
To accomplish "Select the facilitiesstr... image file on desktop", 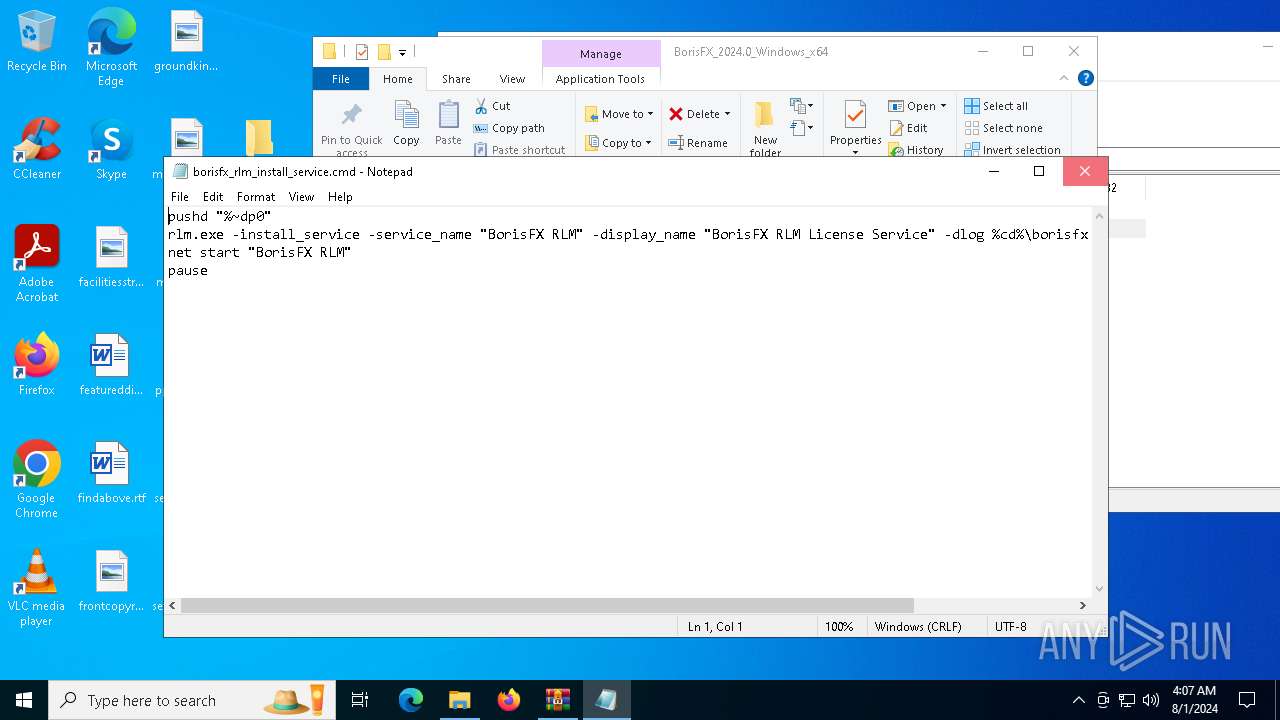I will [111, 257].
